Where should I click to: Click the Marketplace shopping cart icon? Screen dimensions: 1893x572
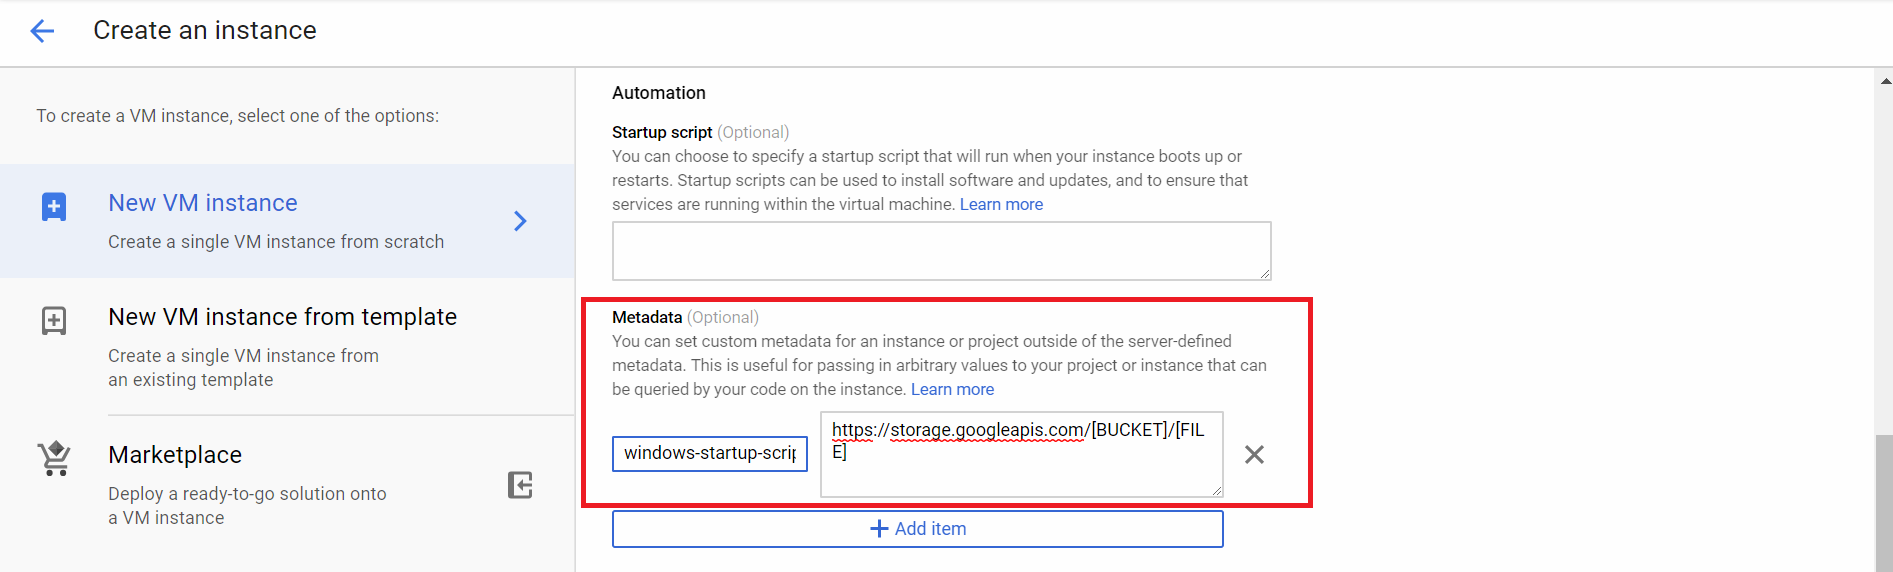pyautogui.click(x=54, y=459)
